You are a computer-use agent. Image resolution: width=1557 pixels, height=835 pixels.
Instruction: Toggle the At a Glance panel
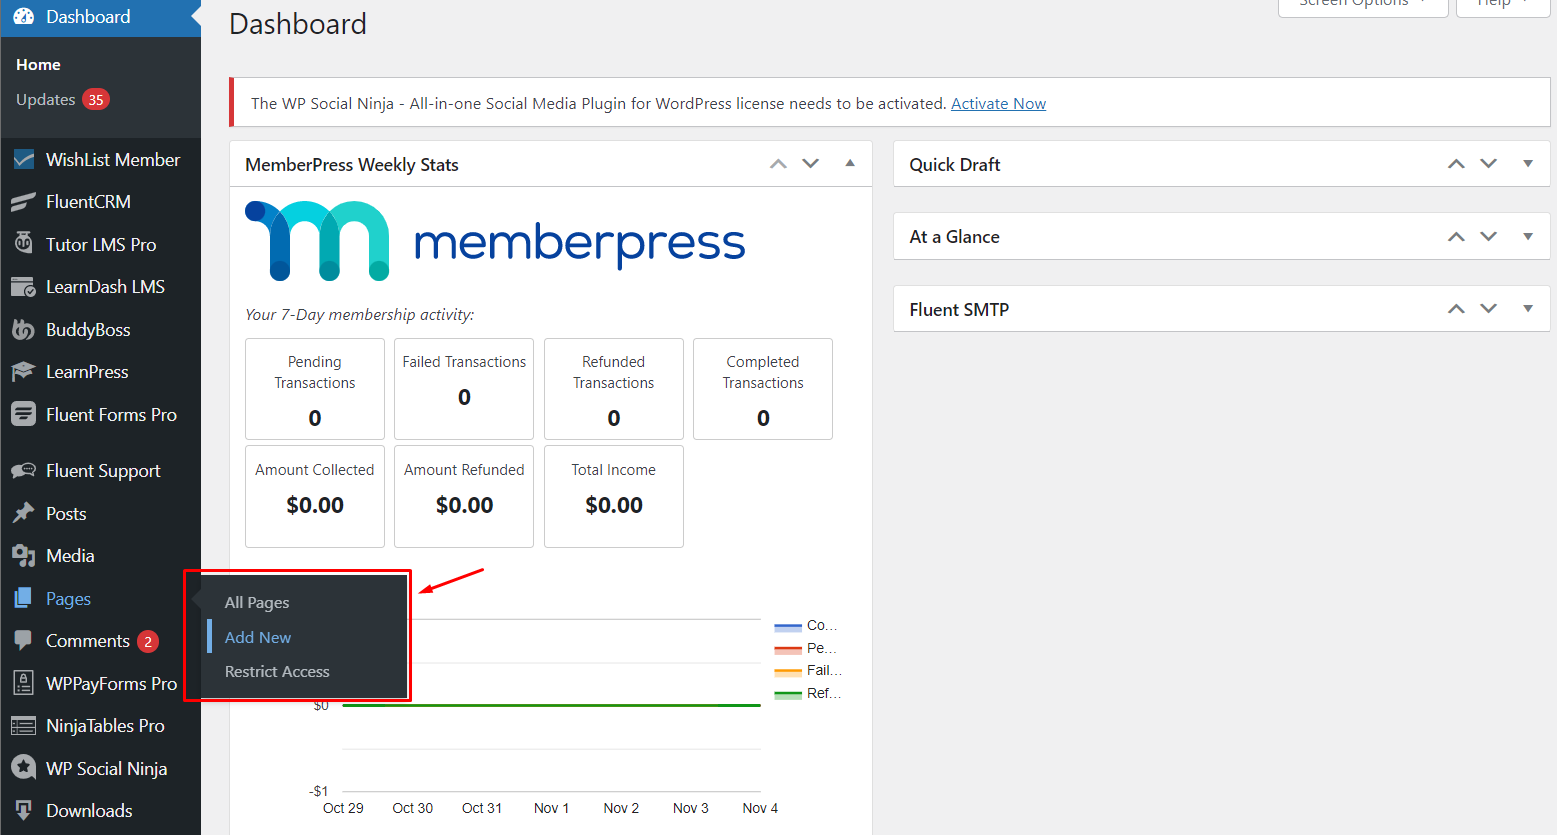(1527, 237)
